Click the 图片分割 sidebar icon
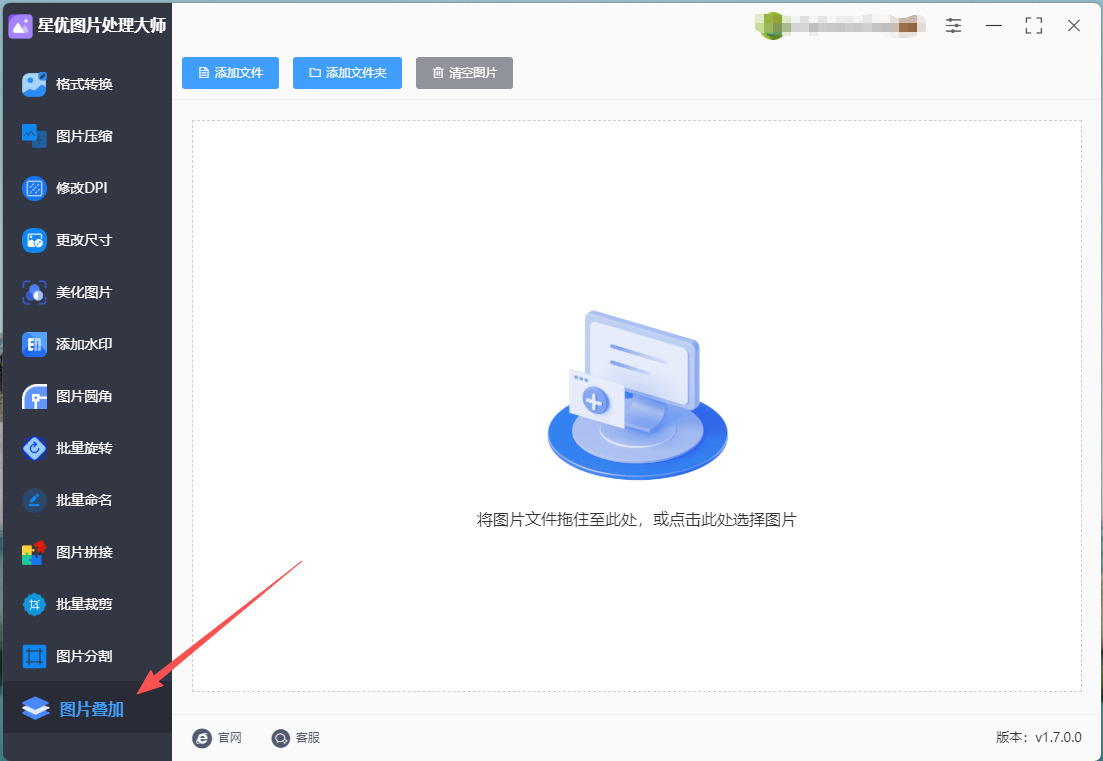1103x761 pixels. click(34, 656)
